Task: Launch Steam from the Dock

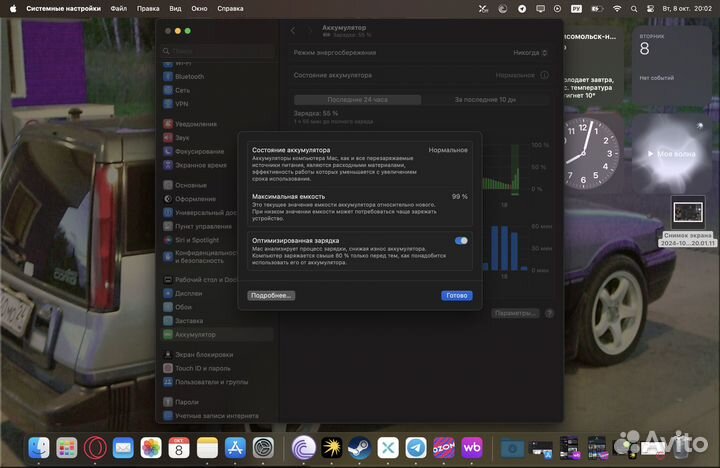Action: pyautogui.click(x=360, y=448)
